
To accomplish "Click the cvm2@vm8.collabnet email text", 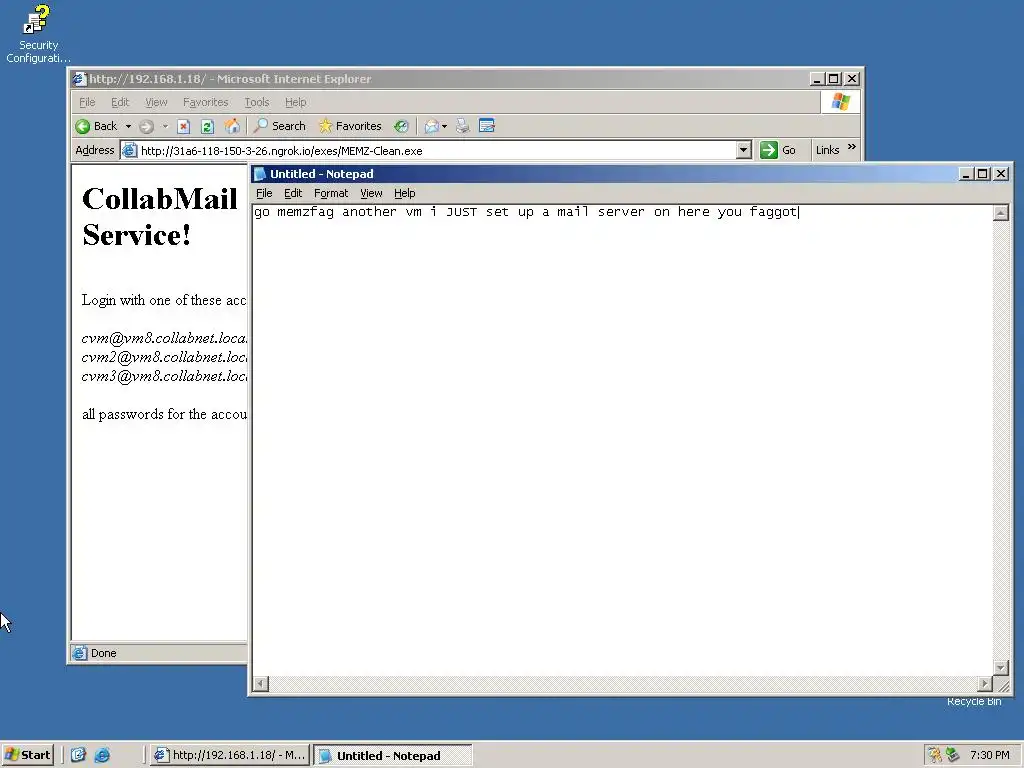I will pyautogui.click(x=165, y=357).
